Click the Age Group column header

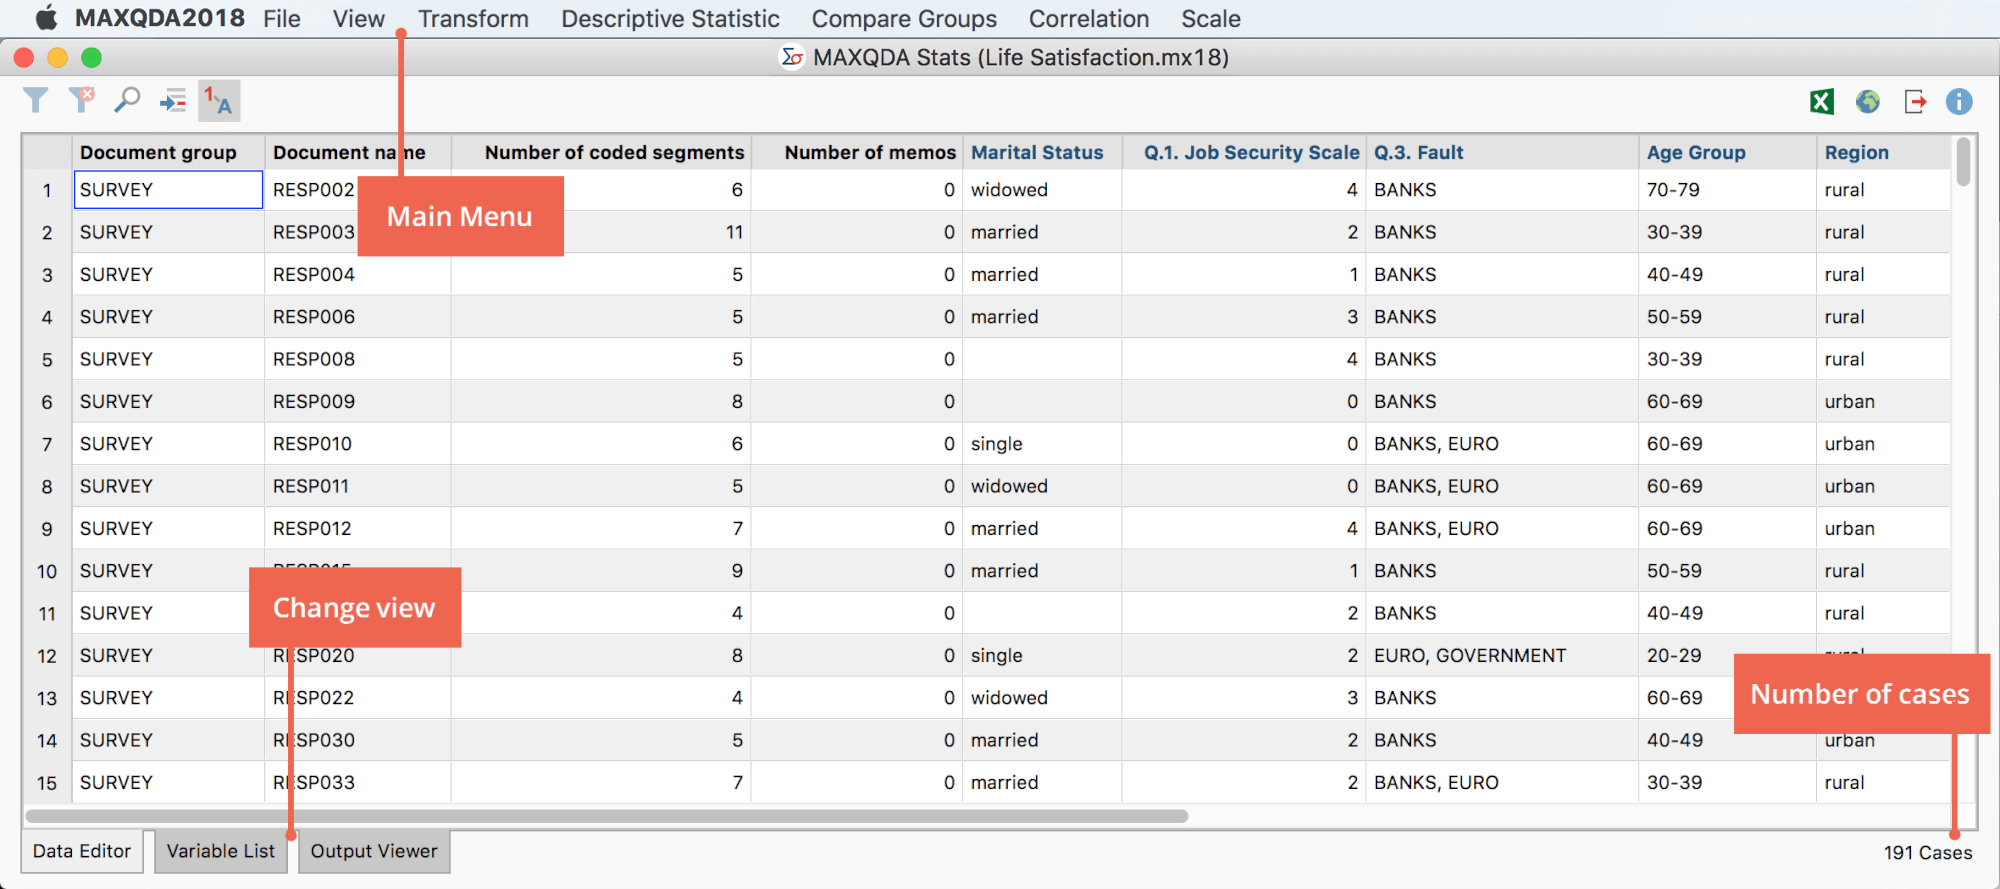(1727, 152)
